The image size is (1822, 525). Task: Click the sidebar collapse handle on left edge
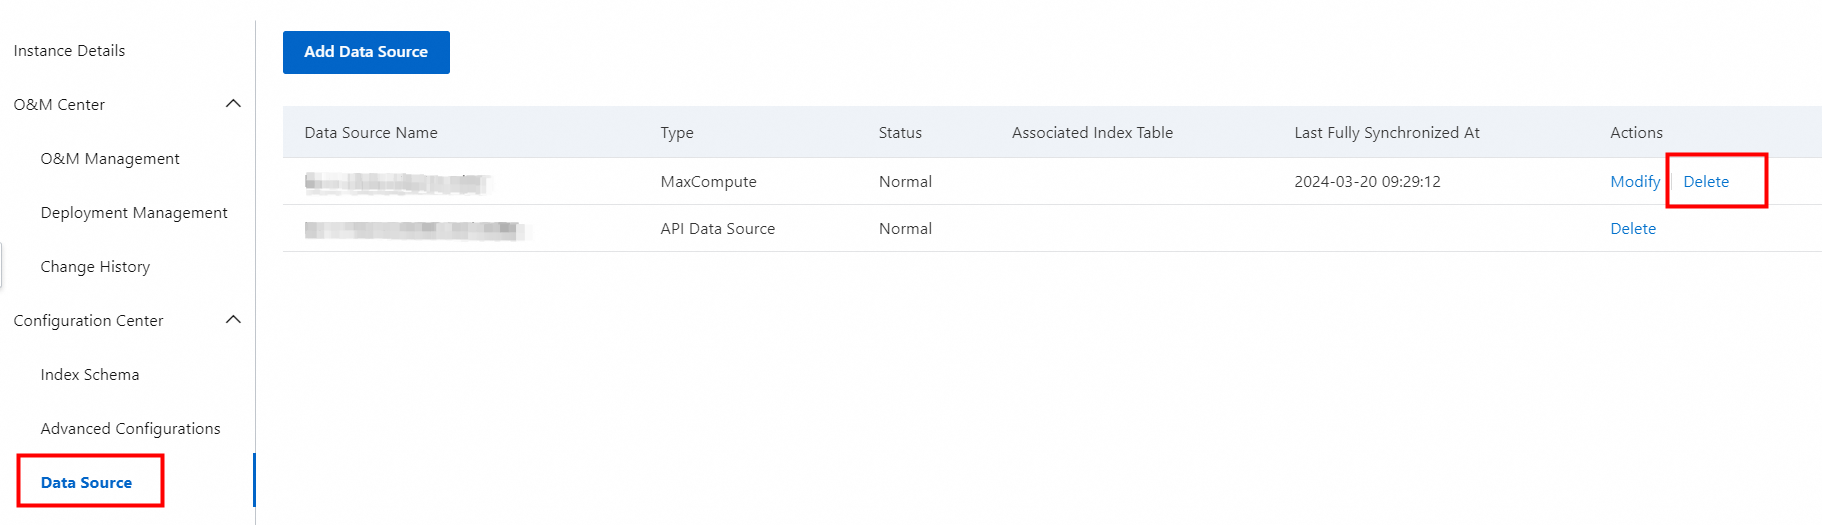[2, 266]
